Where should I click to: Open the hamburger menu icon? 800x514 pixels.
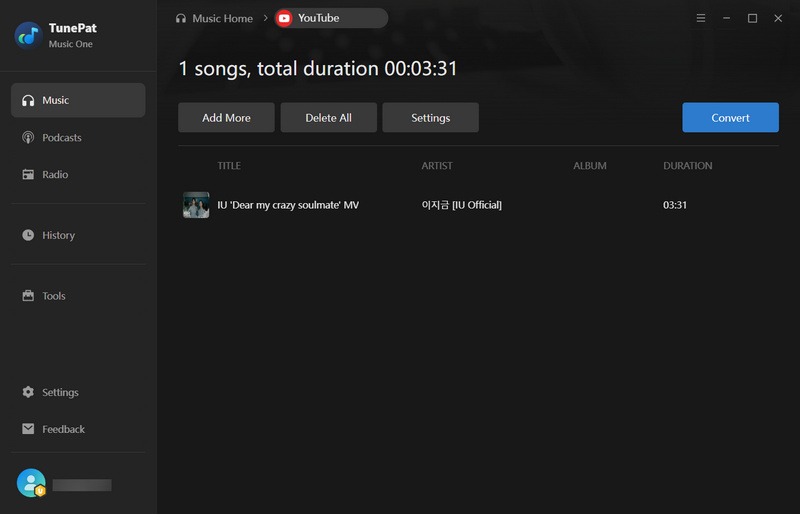click(x=701, y=18)
